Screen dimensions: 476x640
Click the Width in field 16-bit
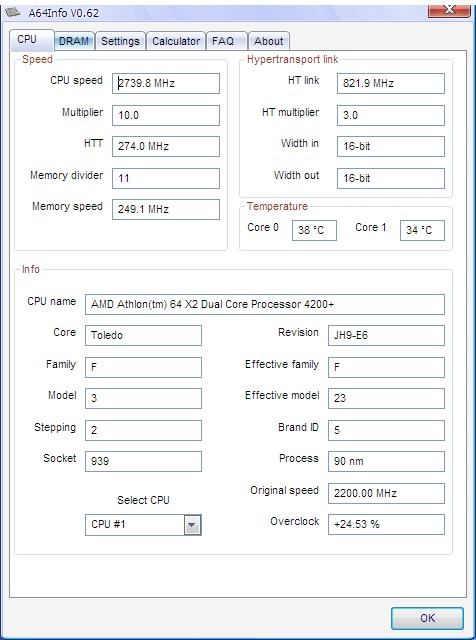pyautogui.click(x=391, y=146)
